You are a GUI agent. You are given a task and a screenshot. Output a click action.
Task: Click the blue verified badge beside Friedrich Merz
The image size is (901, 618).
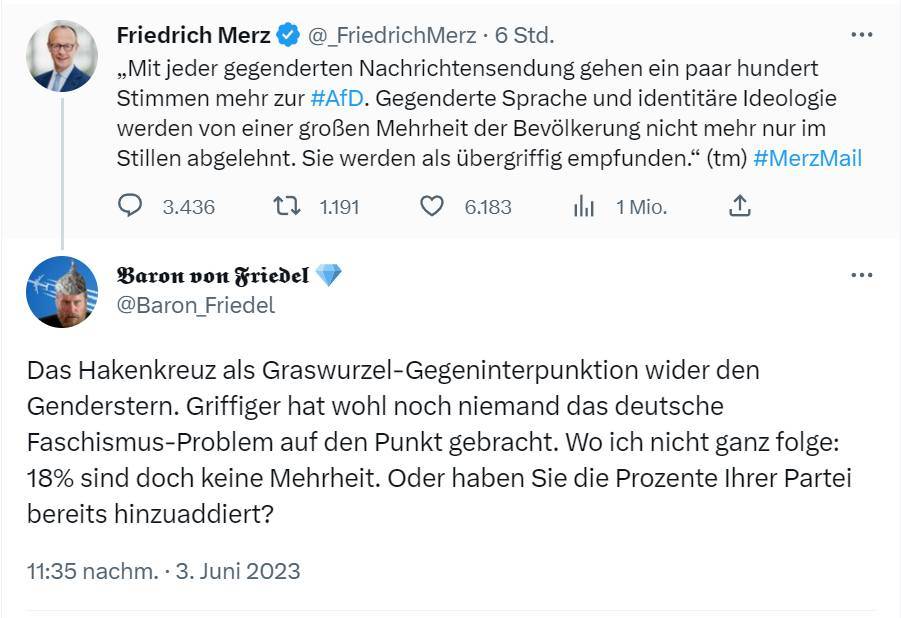point(288,35)
